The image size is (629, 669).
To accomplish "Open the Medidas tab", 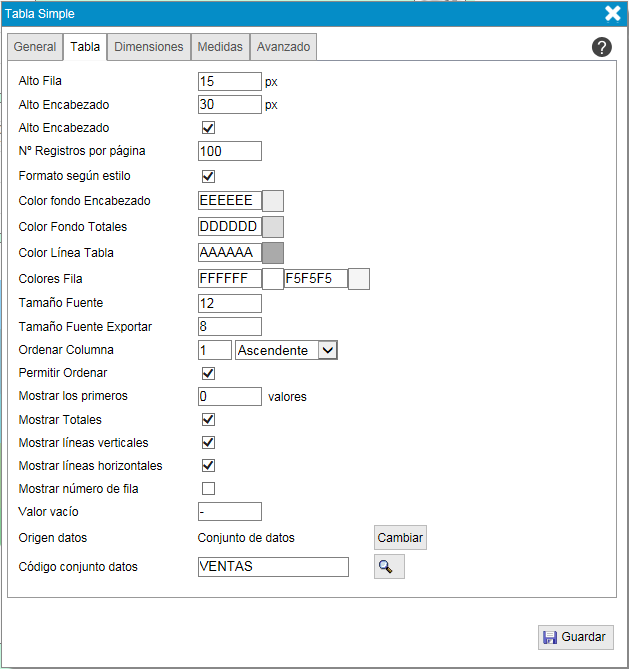I will pyautogui.click(x=219, y=47).
